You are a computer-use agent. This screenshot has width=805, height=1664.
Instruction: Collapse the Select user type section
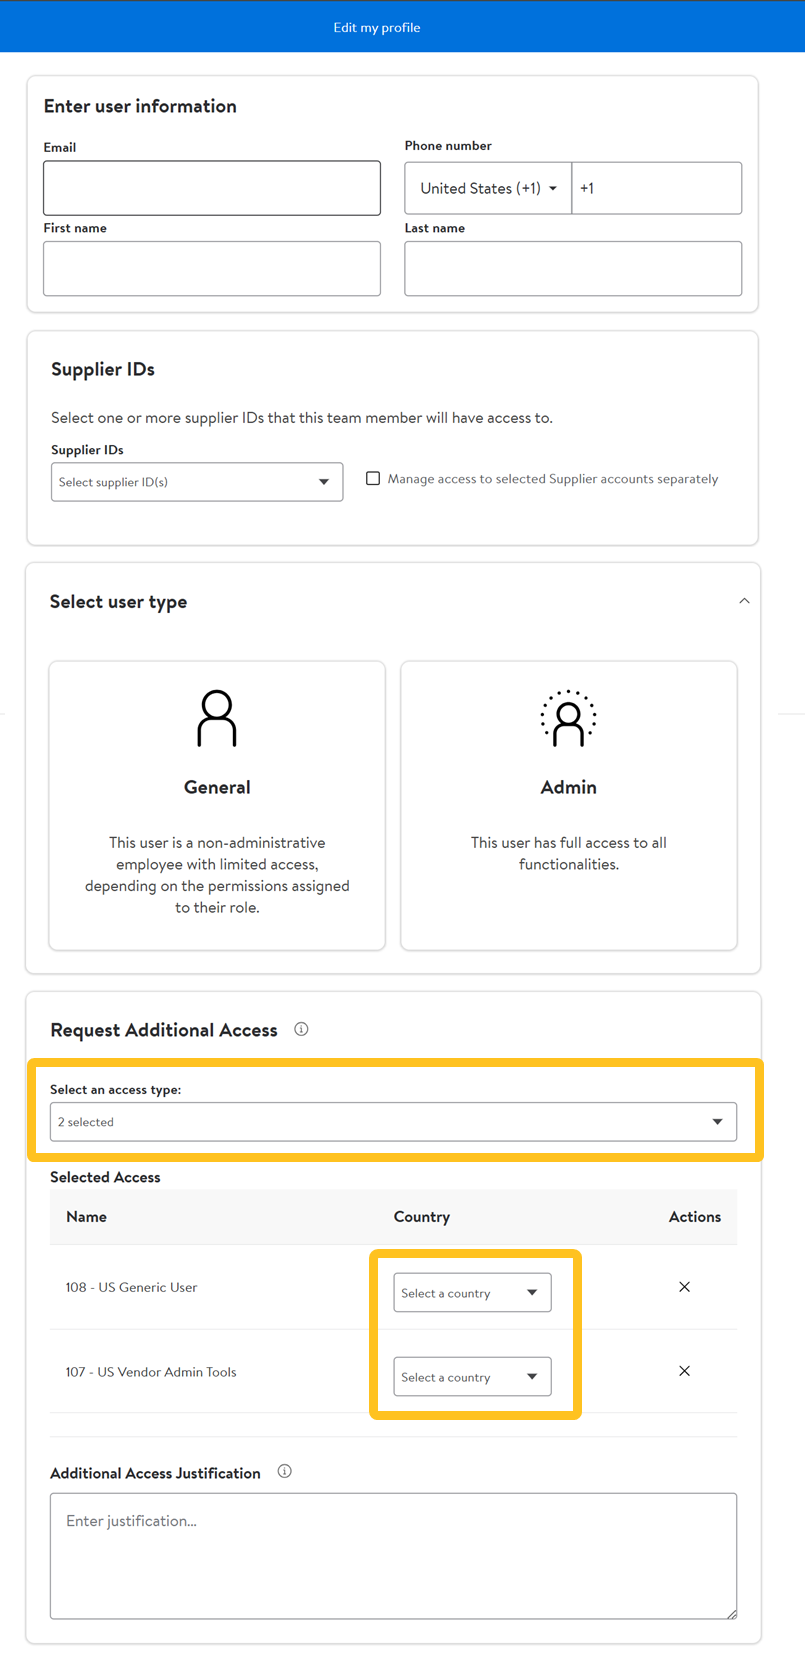[x=744, y=601]
